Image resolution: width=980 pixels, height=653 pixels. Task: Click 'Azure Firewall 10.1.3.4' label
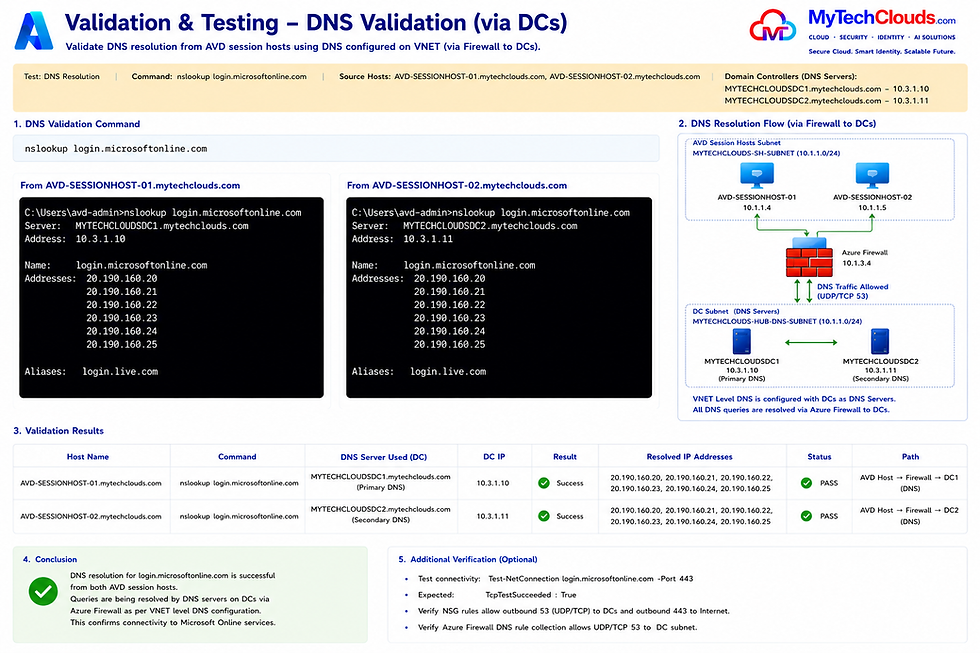tap(865, 257)
